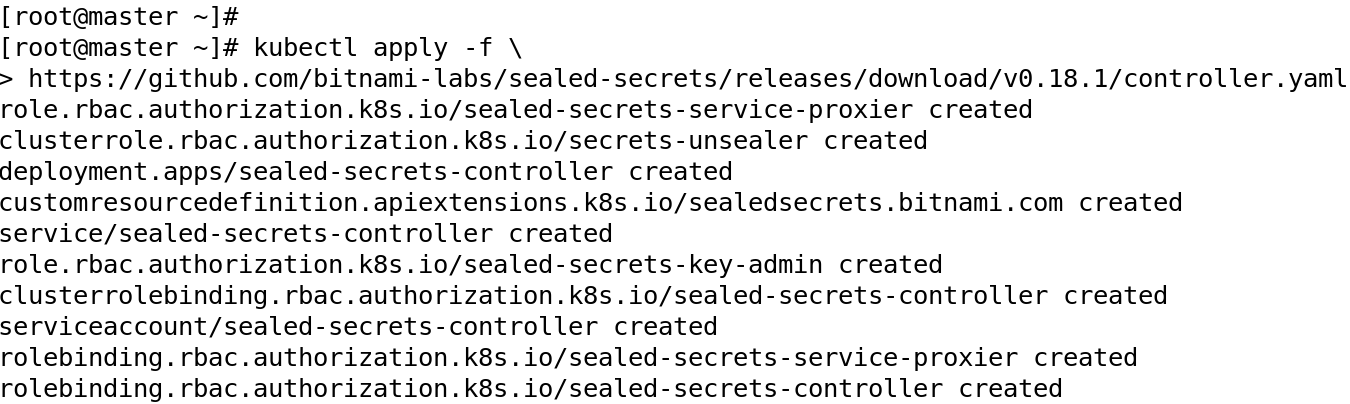
Task: Click the empty first root@master prompt line
Action: point(119,17)
